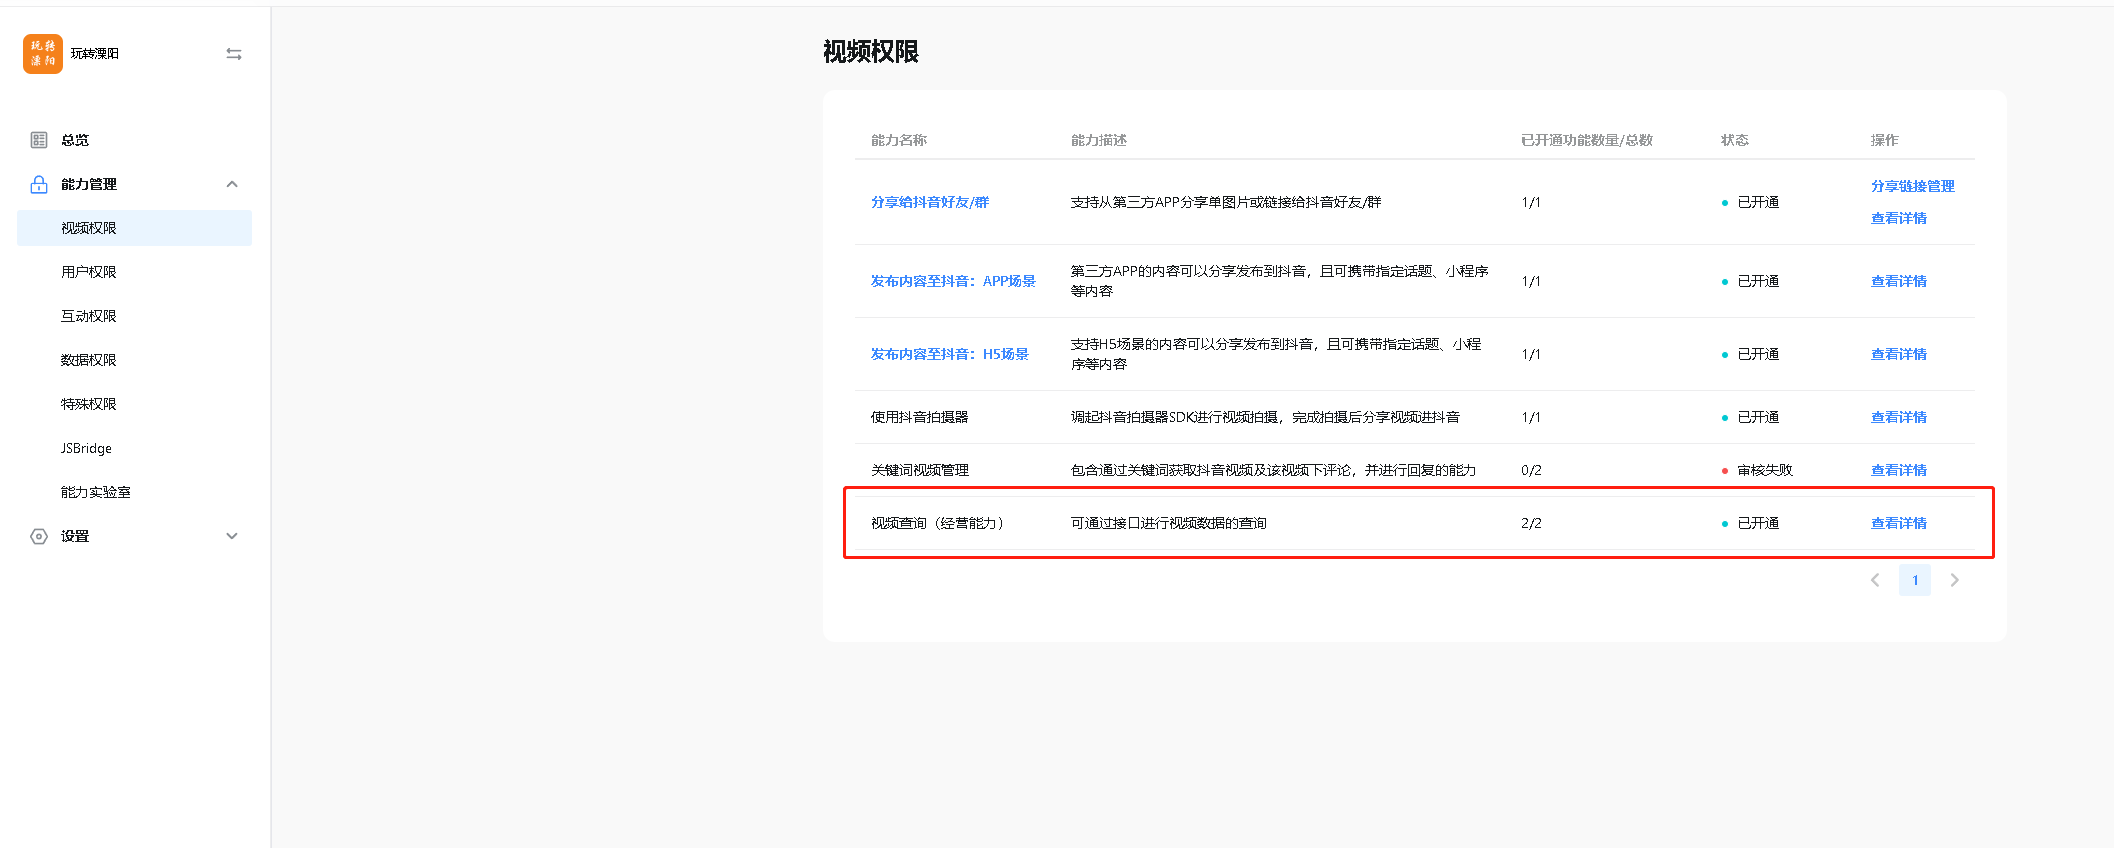The height and width of the screenshot is (848, 2114).
Task: Click the 分享链接管理 link
Action: click(x=1912, y=186)
